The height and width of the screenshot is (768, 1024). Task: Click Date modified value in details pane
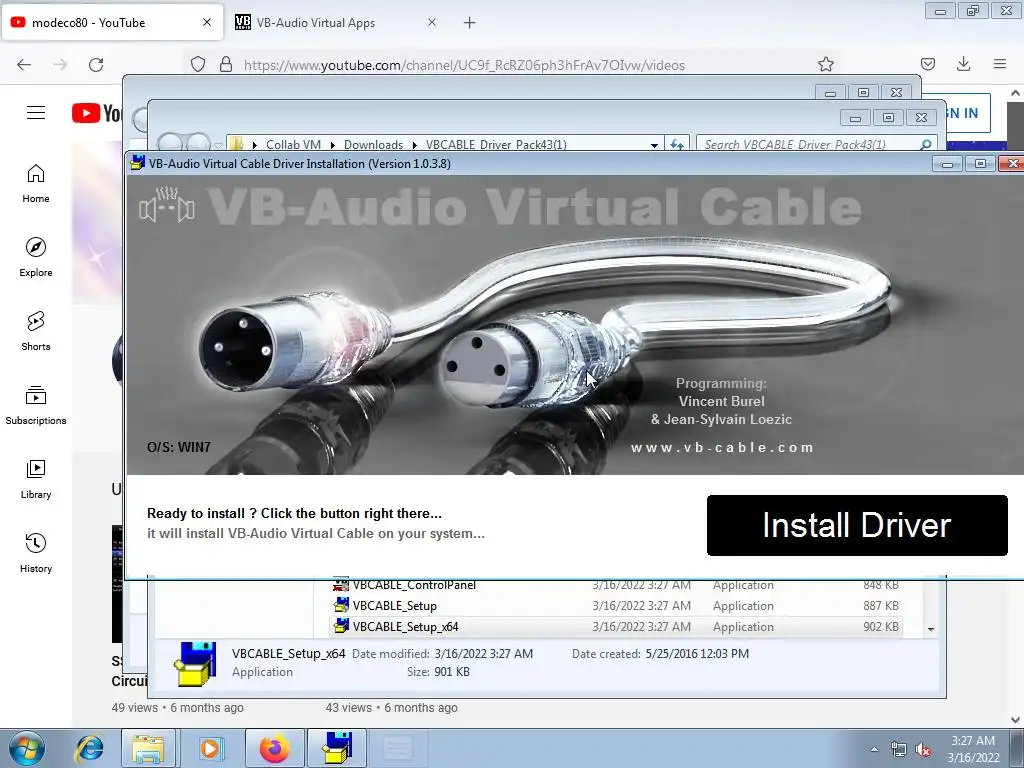click(483, 654)
